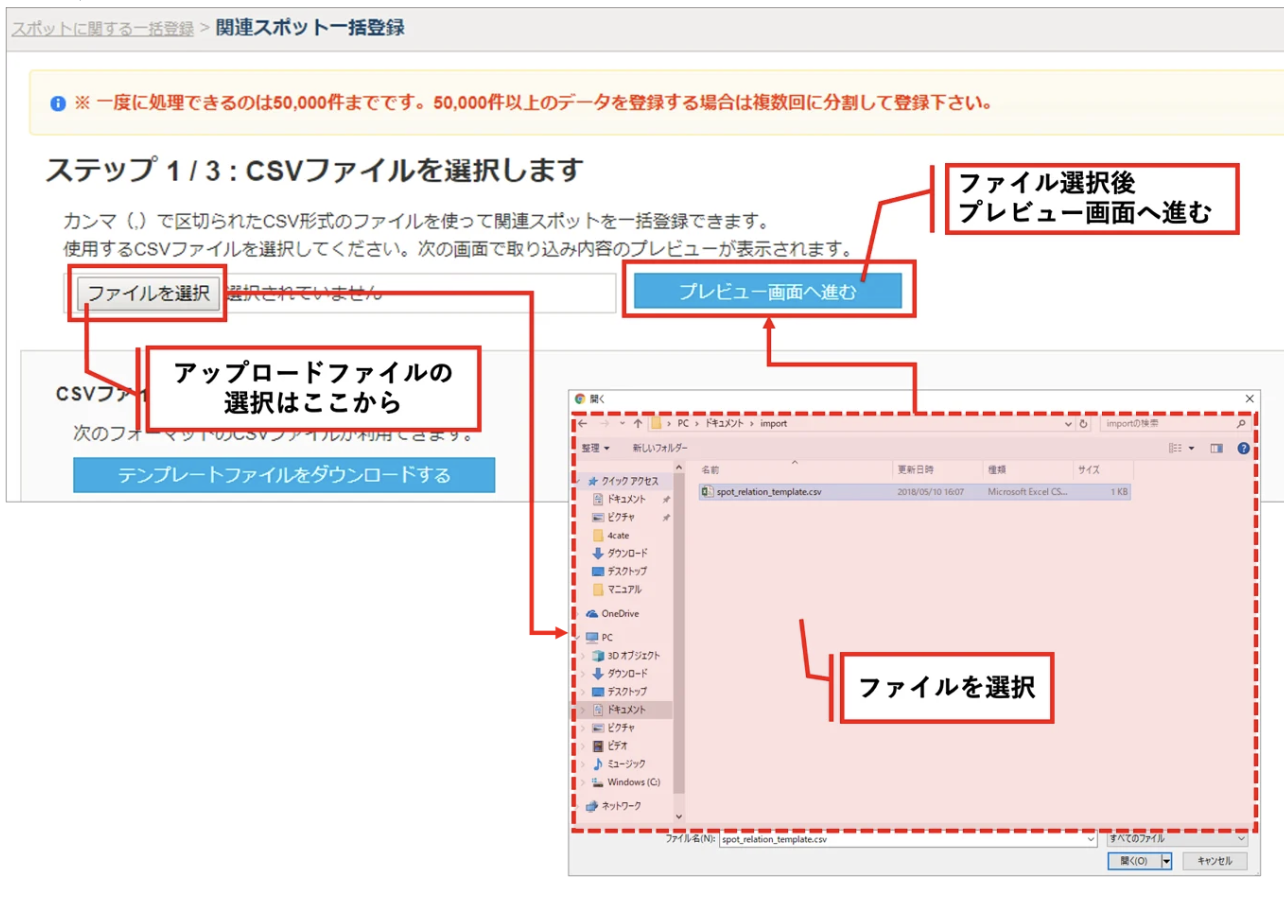Select PC in the address bar path
Image resolution: width=1284 pixels, height=910 pixels.
coord(683,424)
